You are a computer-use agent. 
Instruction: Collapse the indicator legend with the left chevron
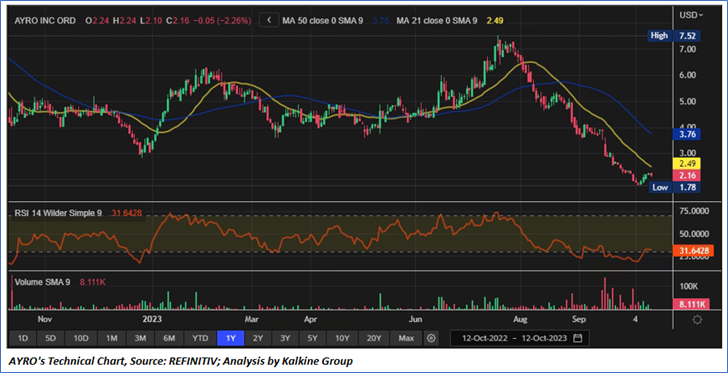[269, 20]
